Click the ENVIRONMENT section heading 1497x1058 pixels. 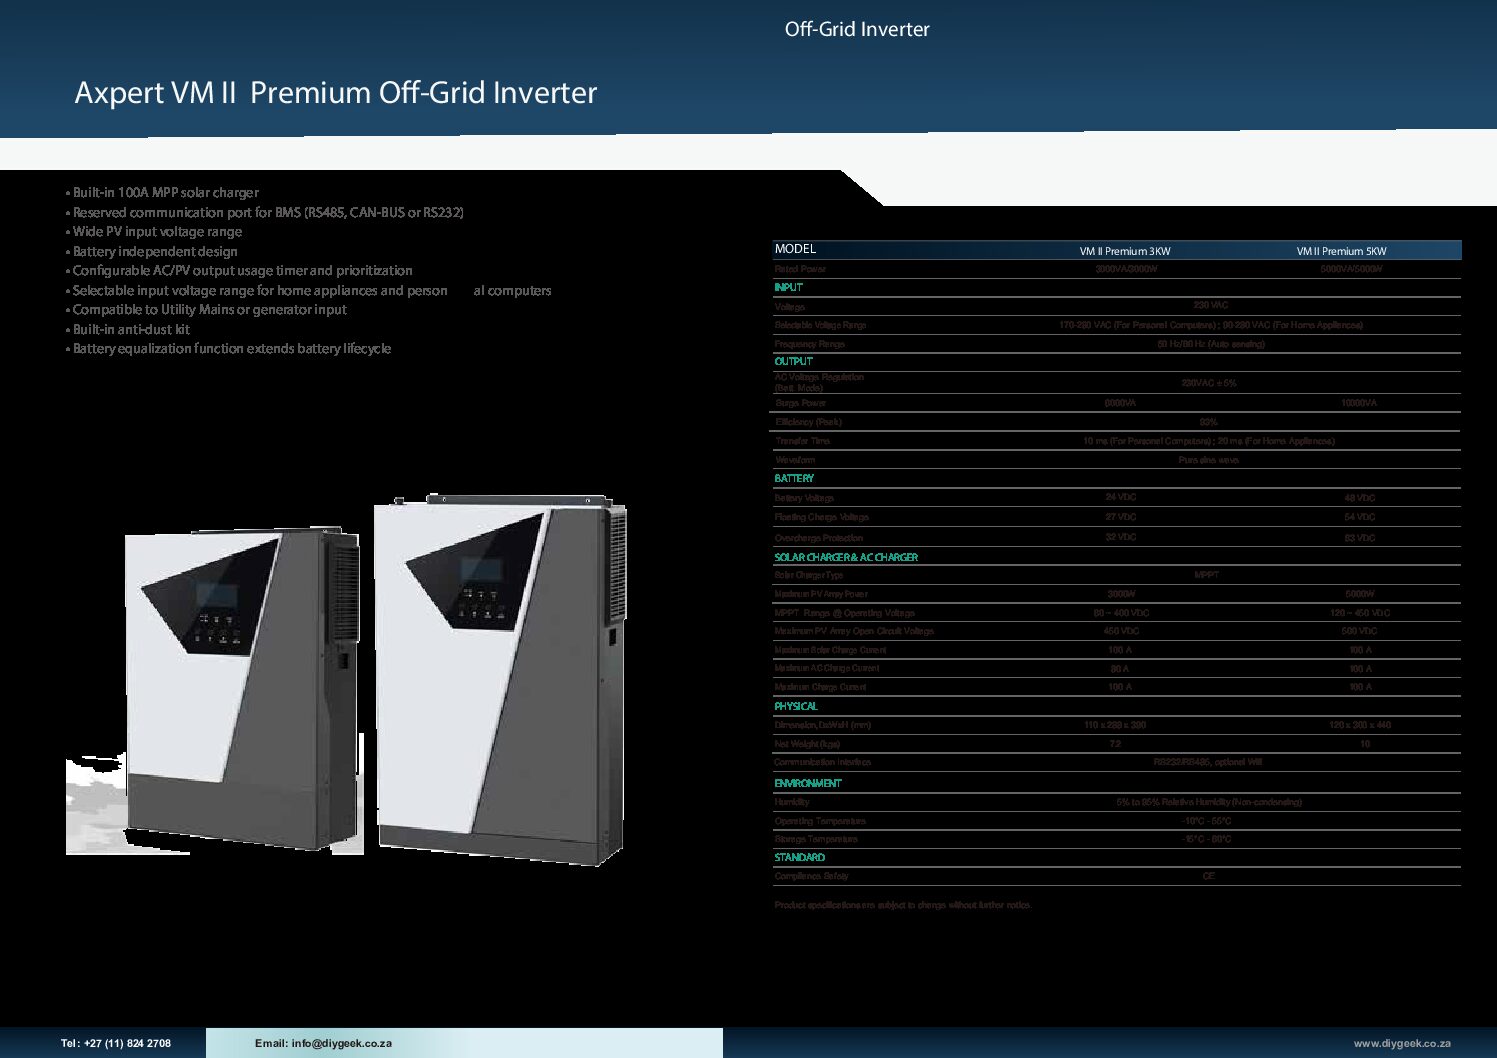[808, 783]
